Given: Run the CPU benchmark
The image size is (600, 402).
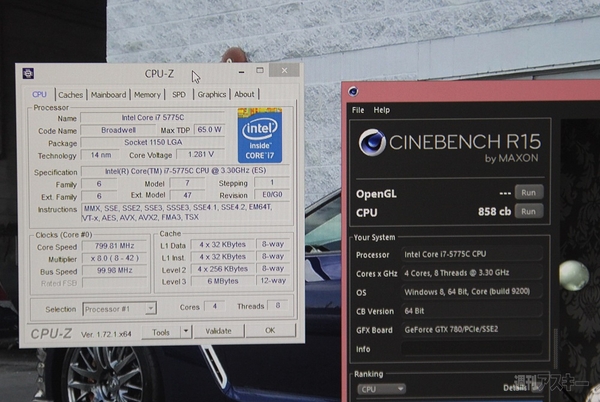Looking at the screenshot, I should point(529,211).
